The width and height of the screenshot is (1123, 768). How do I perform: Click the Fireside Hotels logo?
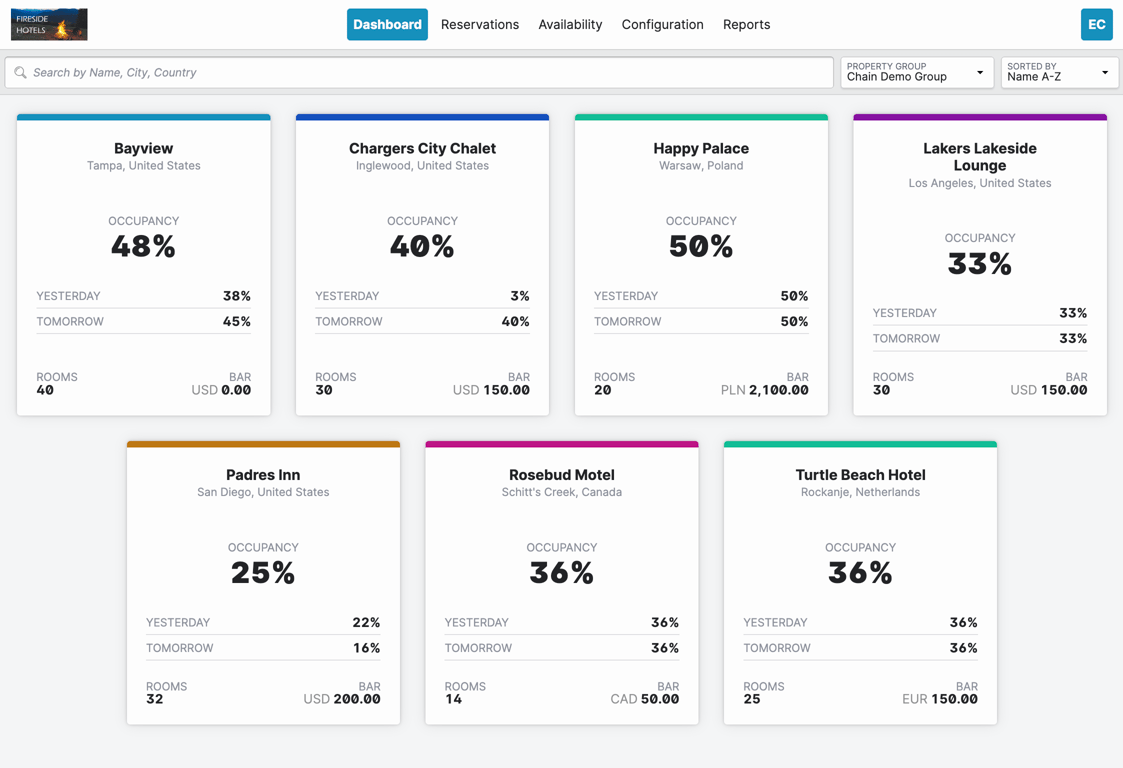tap(49, 24)
